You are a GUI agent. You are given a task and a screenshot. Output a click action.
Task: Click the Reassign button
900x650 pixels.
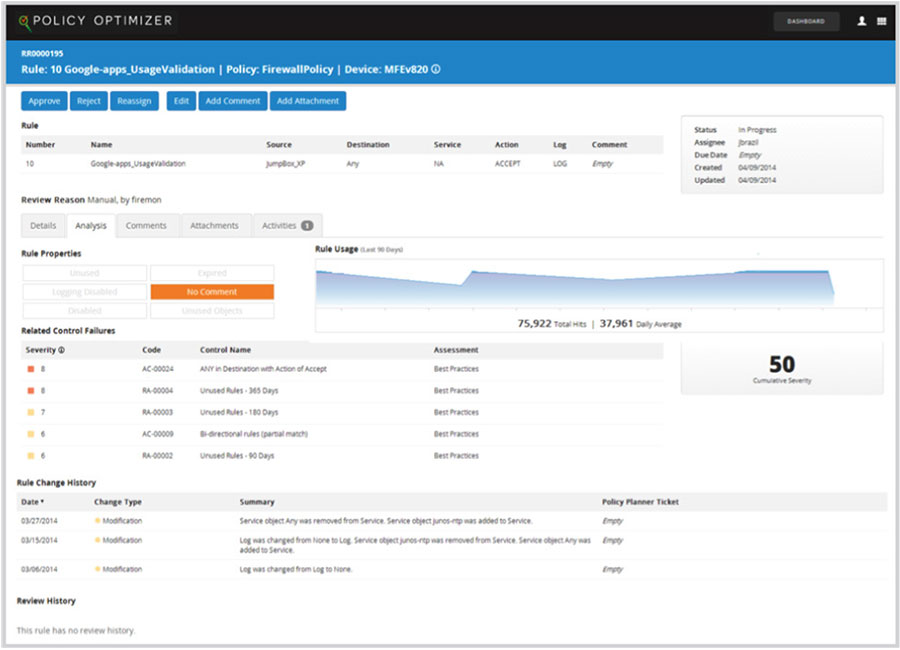pyautogui.click(x=134, y=101)
